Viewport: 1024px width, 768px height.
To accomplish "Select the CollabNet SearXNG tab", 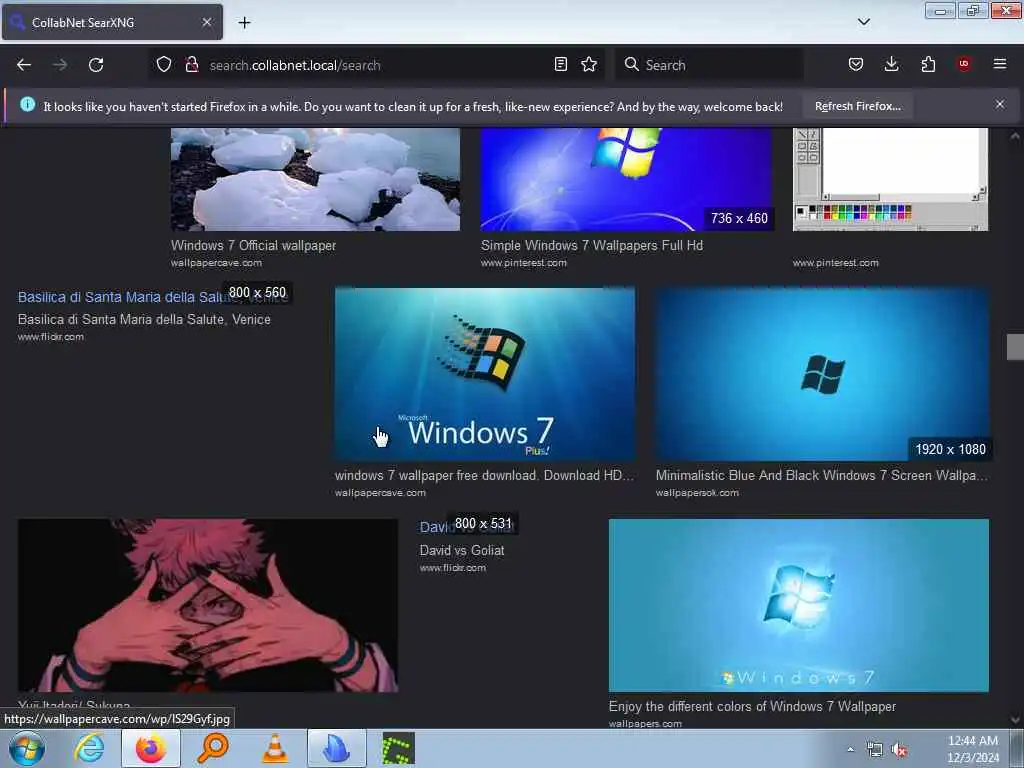I will click(x=112, y=22).
